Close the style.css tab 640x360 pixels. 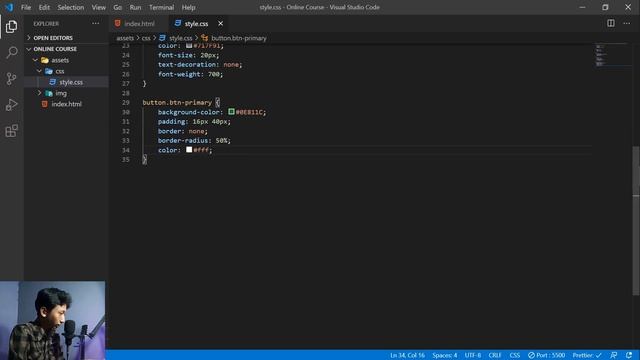click(x=220, y=24)
